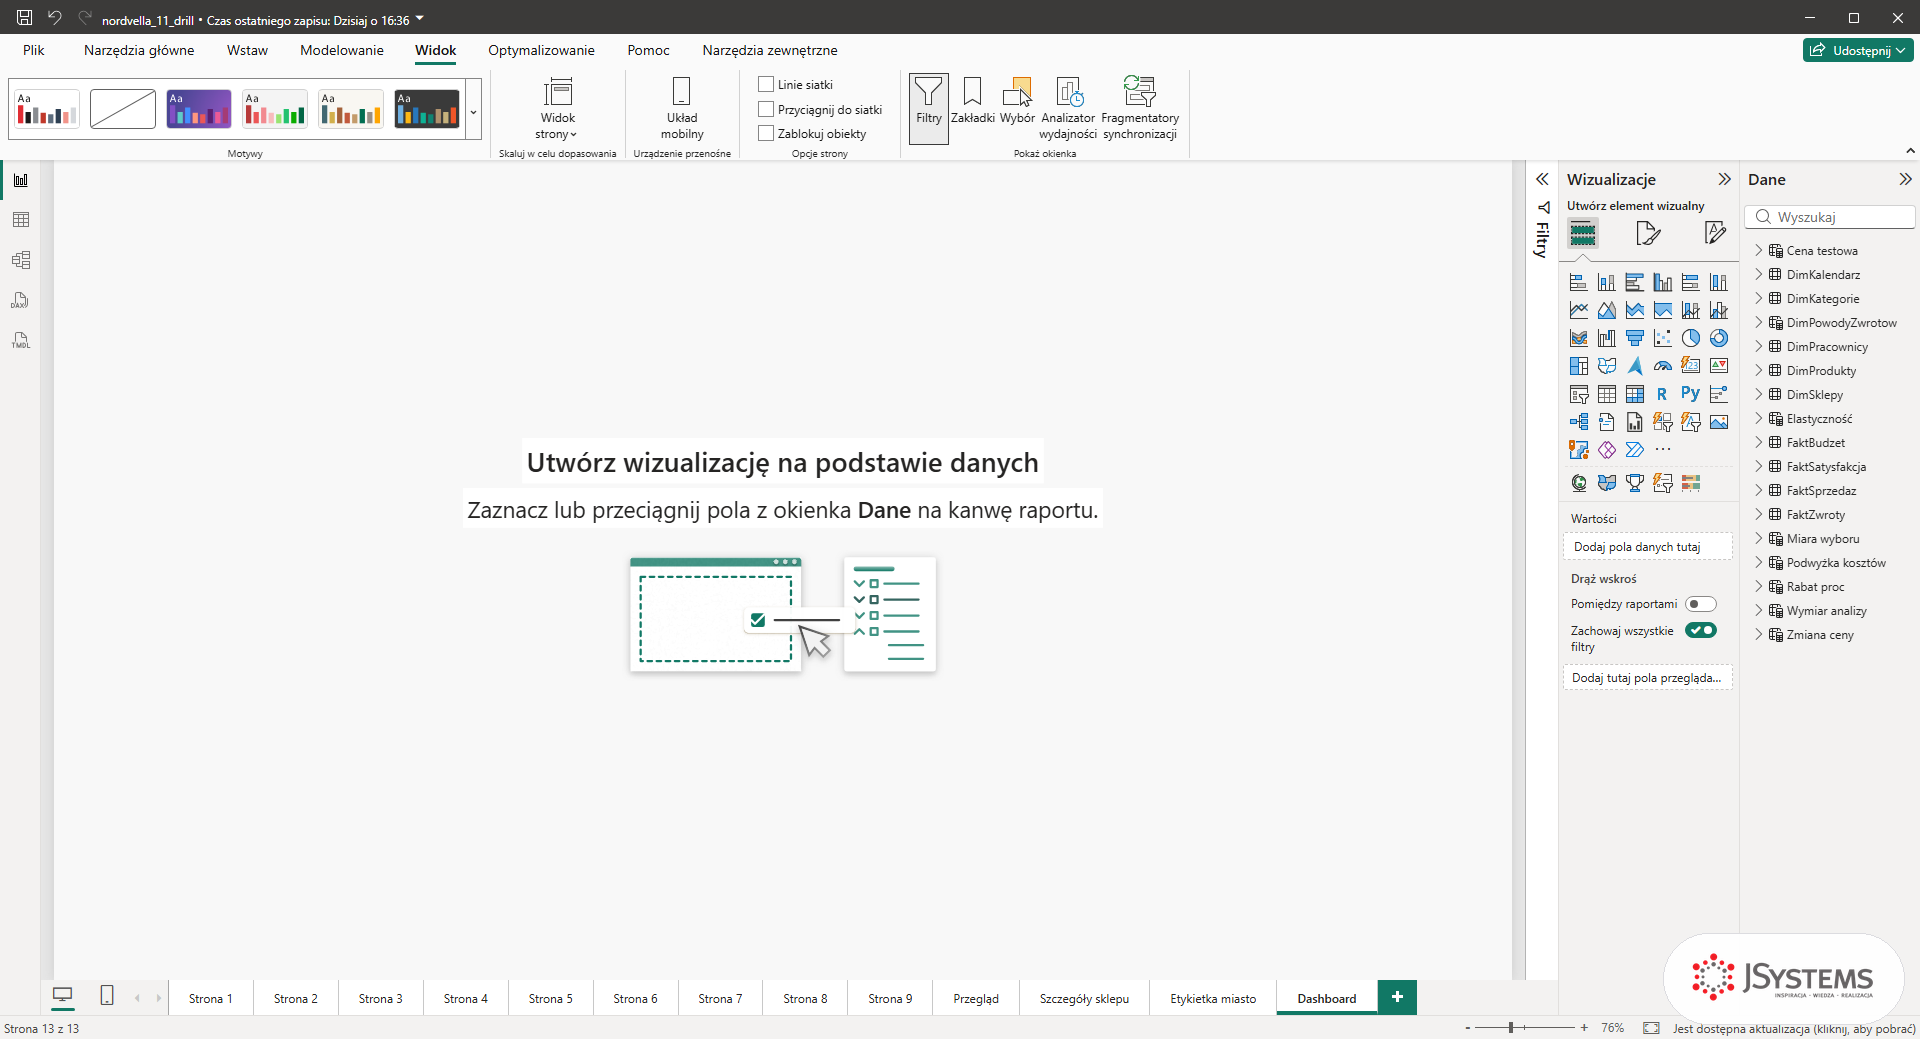Select the funnel chart visual
The height and width of the screenshot is (1040, 1920).
pyautogui.click(x=1634, y=338)
